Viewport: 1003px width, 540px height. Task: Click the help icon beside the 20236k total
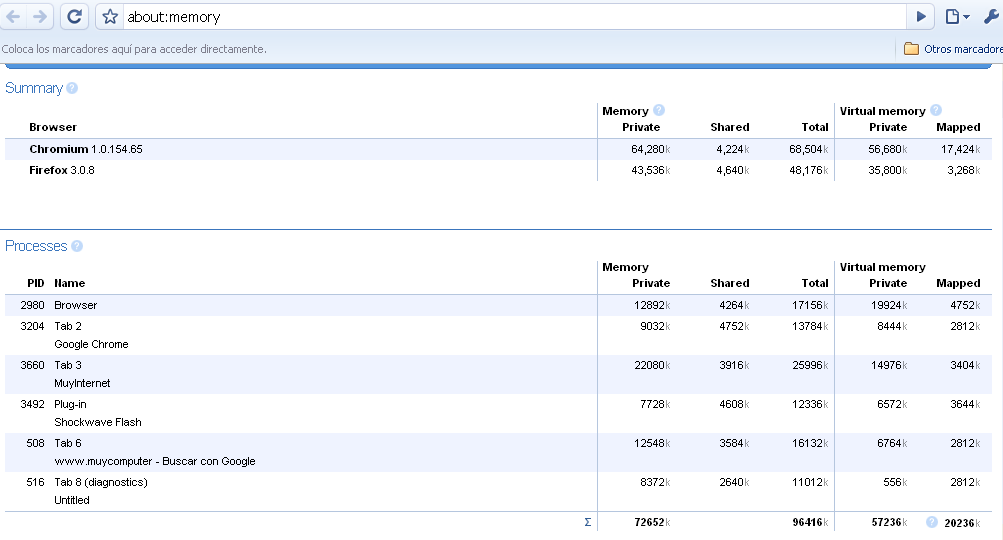pyautogui.click(x=932, y=522)
